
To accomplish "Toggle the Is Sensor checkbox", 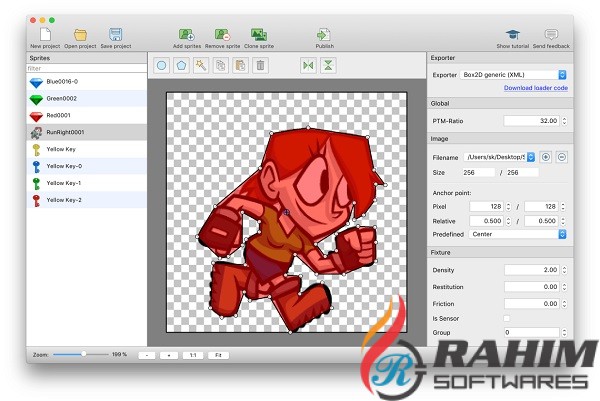I will coord(507,318).
